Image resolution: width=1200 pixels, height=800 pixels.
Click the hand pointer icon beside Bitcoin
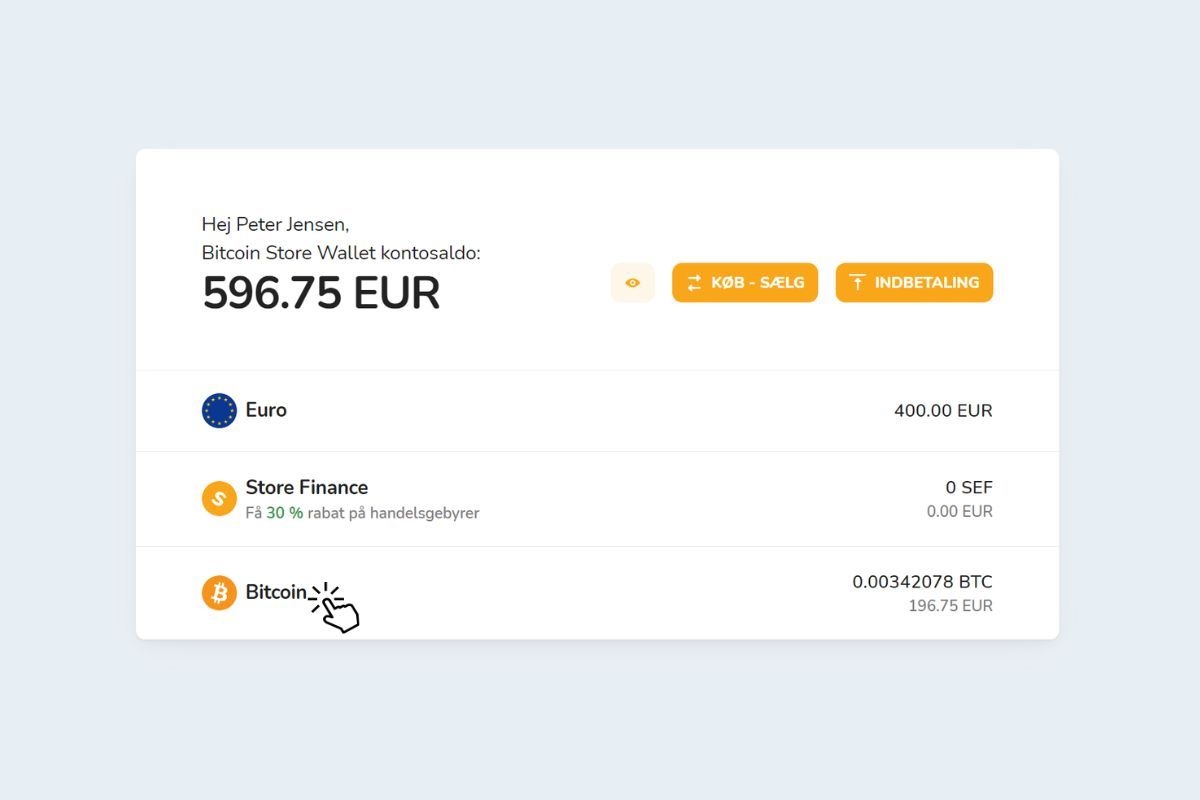coord(336,609)
